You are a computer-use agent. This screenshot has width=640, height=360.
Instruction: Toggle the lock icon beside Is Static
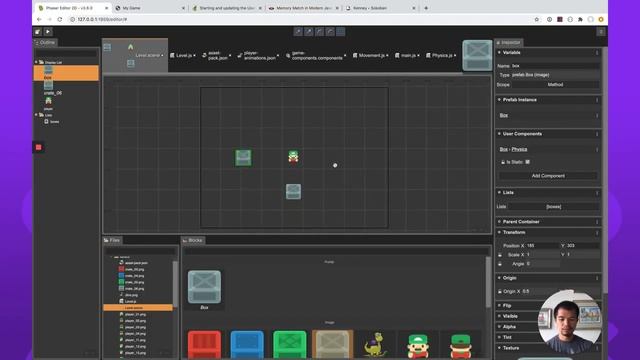pyautogui.click(x=502, y=162)
